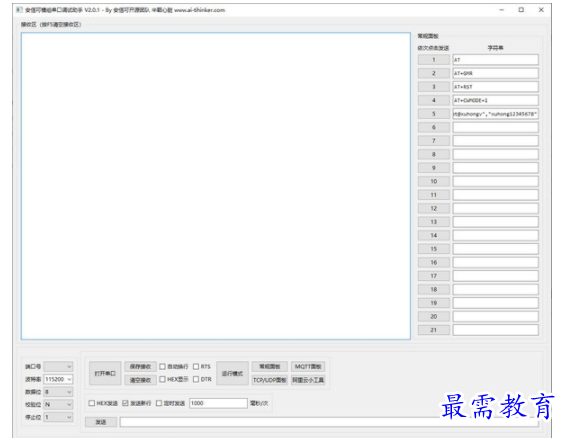This screenshot has width=563, height=438.
Task: Click the numbered send button 16
Action: [434, 262]
